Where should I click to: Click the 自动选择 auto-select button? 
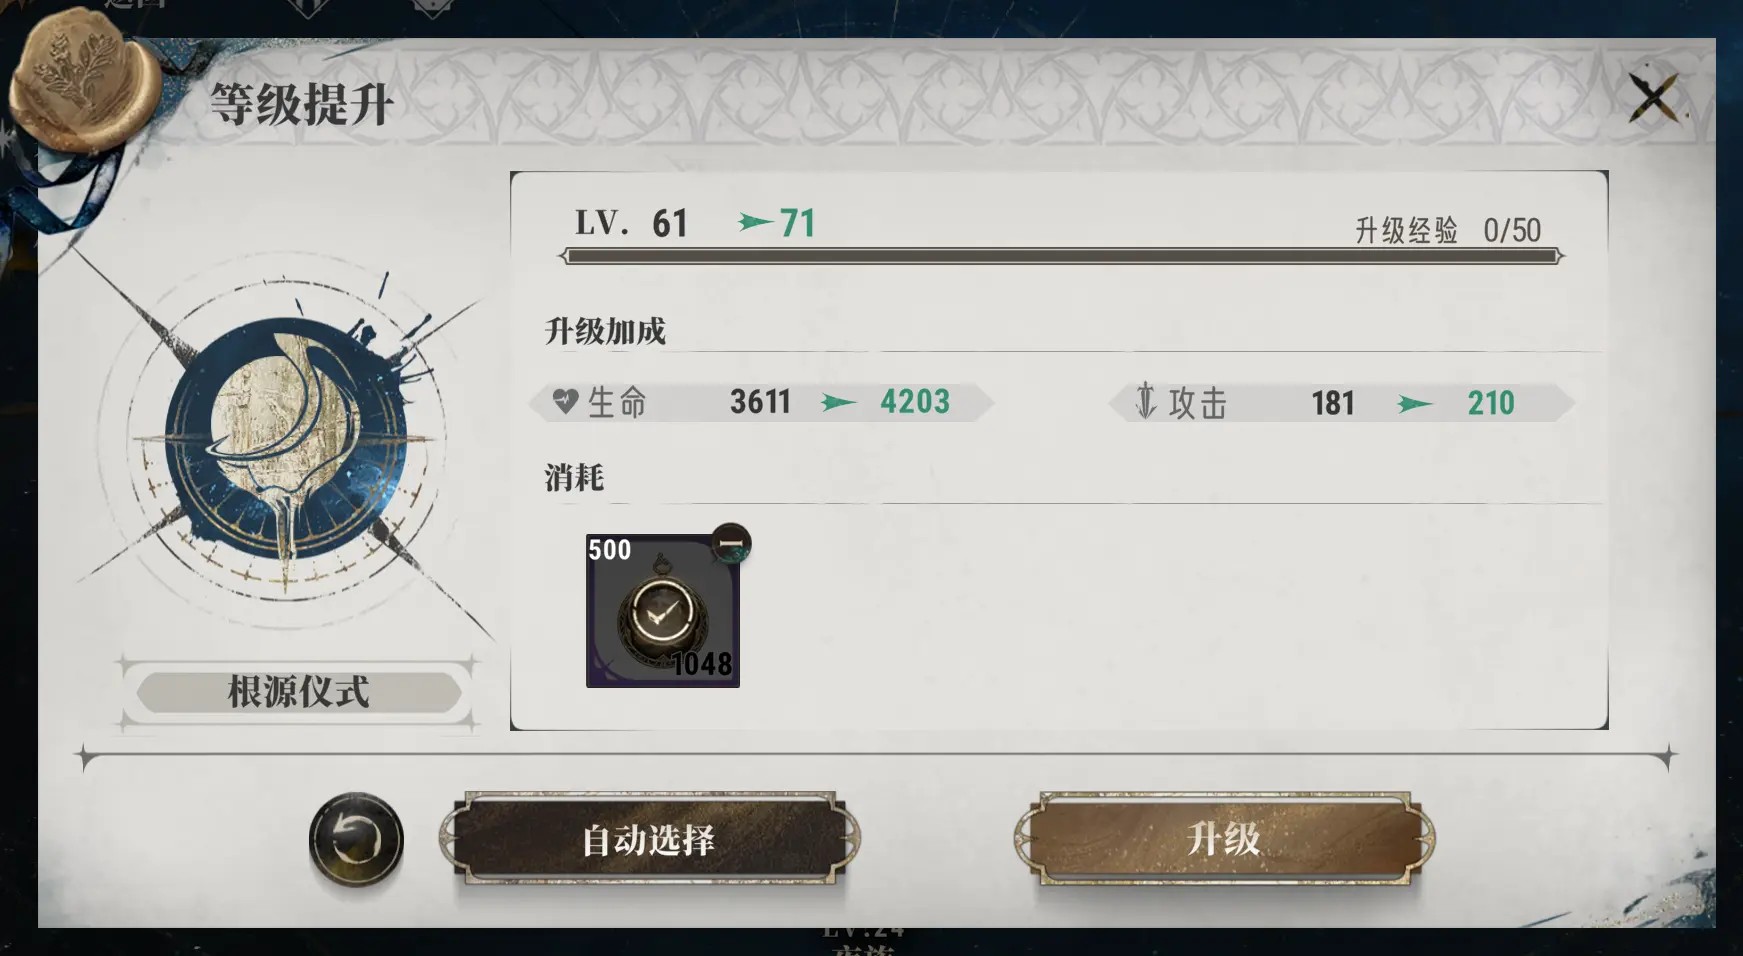(x=649, y=839)
